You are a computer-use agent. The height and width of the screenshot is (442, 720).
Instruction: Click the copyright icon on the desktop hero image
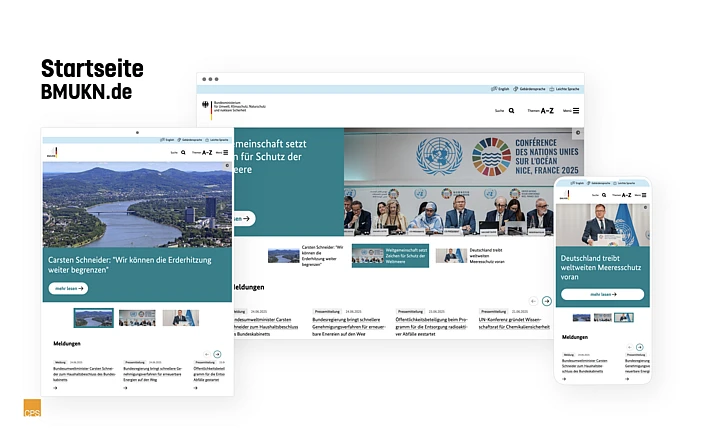tap(578, 133)
